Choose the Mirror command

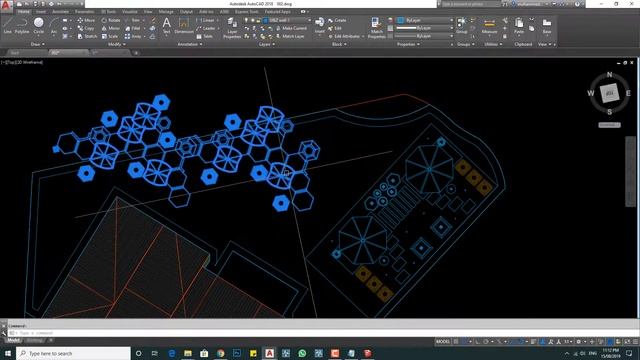111,28
